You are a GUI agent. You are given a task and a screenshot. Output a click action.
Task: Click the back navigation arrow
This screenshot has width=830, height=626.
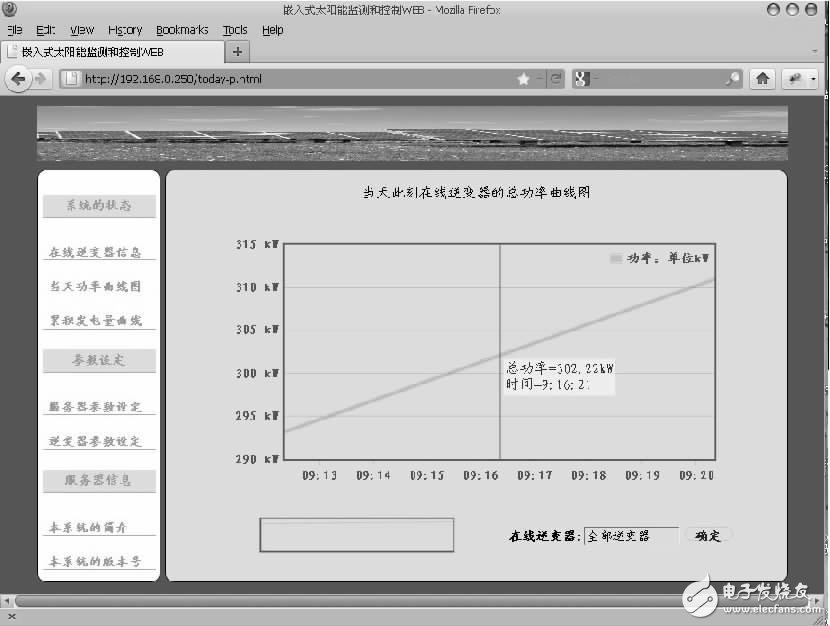(x=20, y=78)
